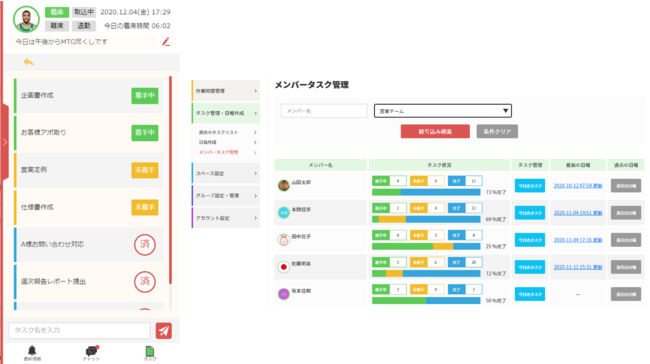The image size is (650, 364).
Task: Click 山田太郎's 73% progress bar
Action: coord(426,192)
